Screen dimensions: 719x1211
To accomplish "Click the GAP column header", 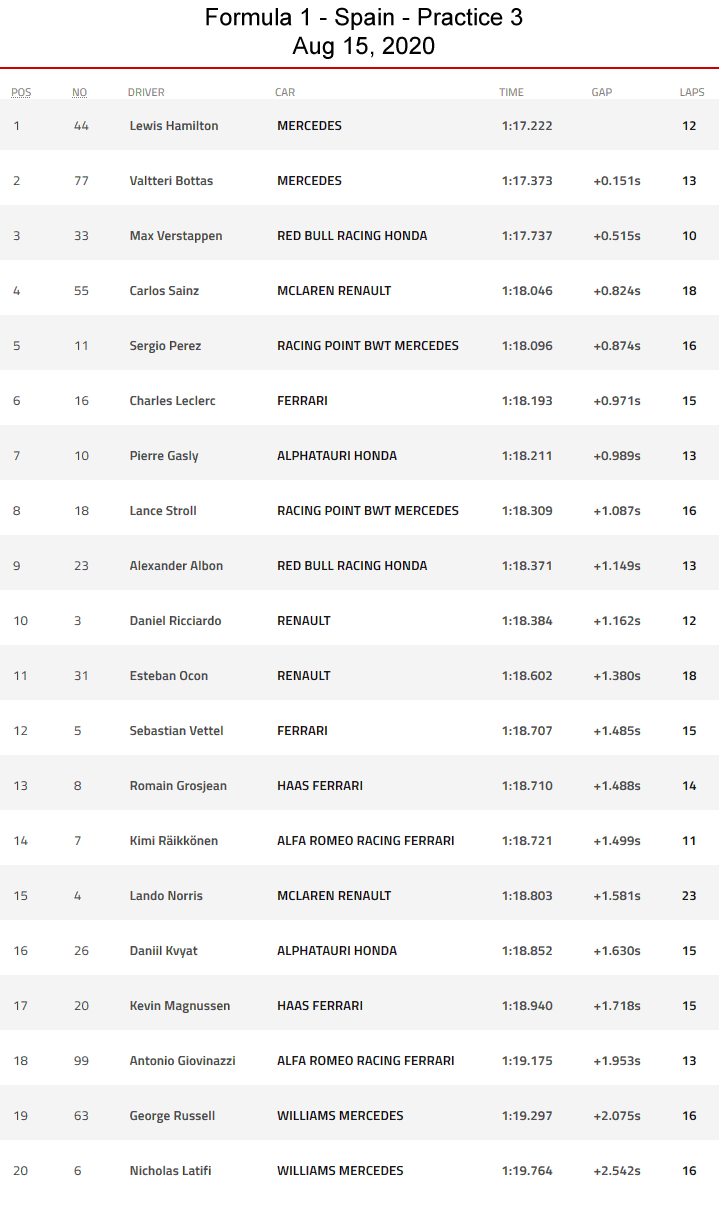I will [x=601, y=92].
